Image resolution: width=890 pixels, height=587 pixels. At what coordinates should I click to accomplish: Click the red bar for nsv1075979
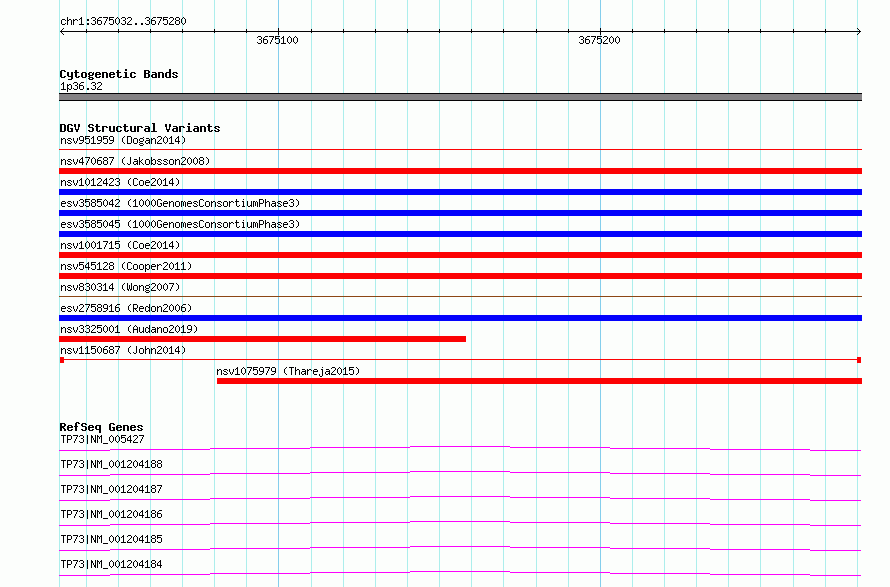coord(539,381)
